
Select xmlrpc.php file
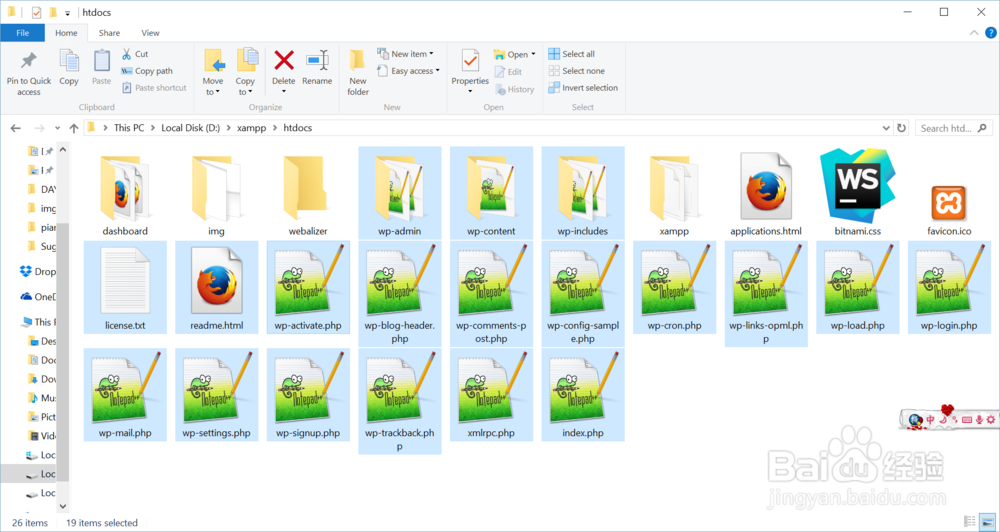491,394
